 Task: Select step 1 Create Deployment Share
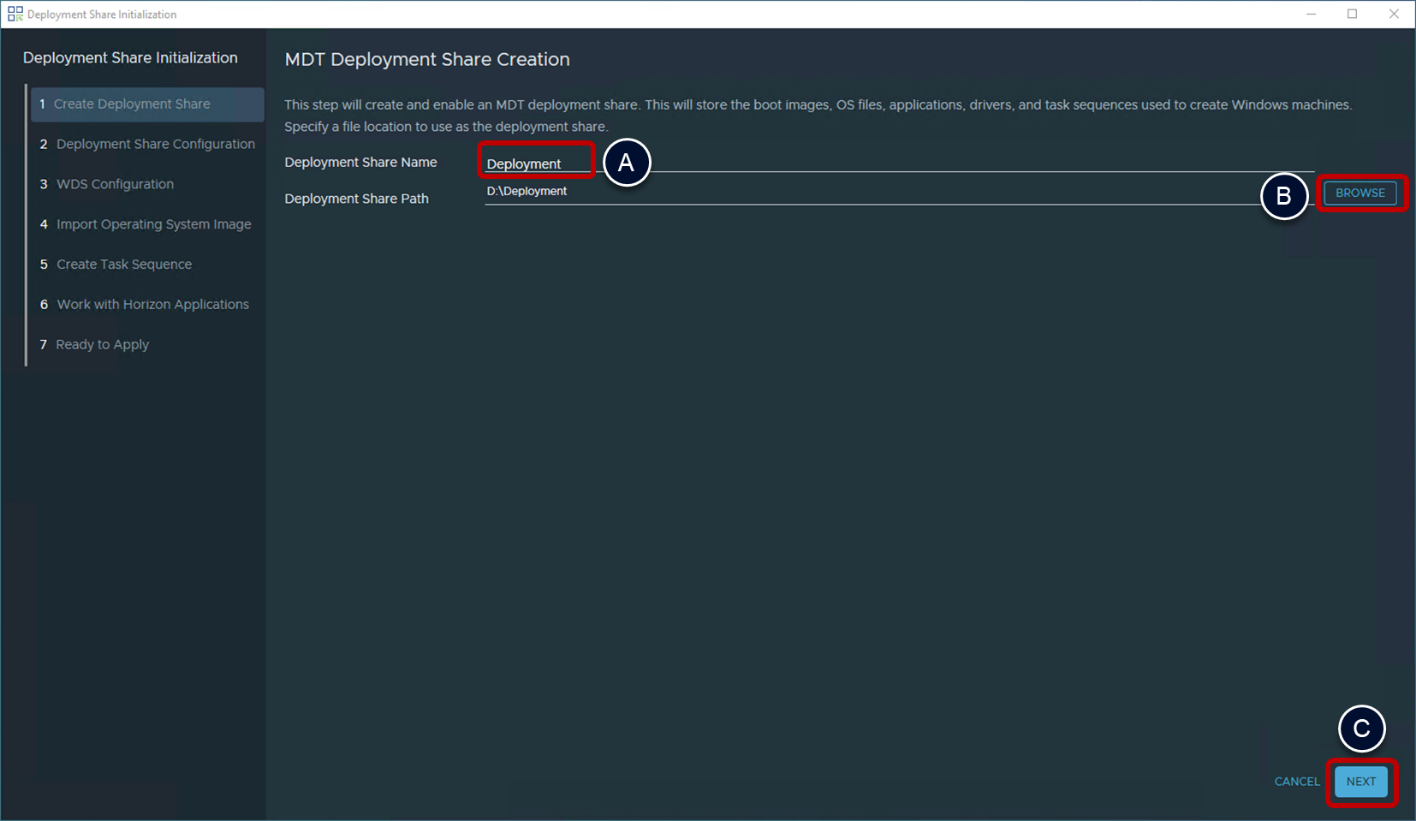point(132,104)
